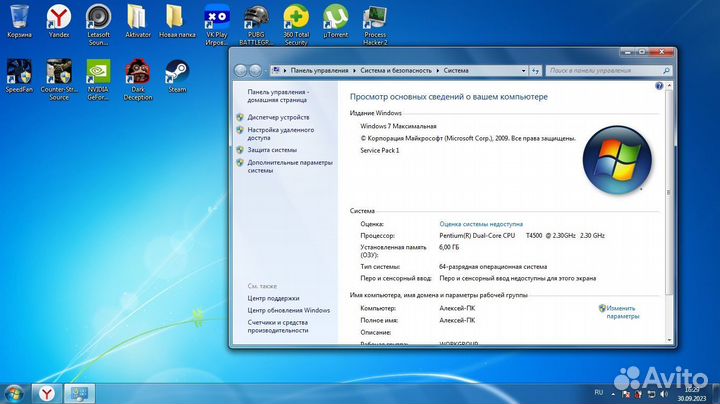
Task: Open the network icon in system tray
Action: 651,394
